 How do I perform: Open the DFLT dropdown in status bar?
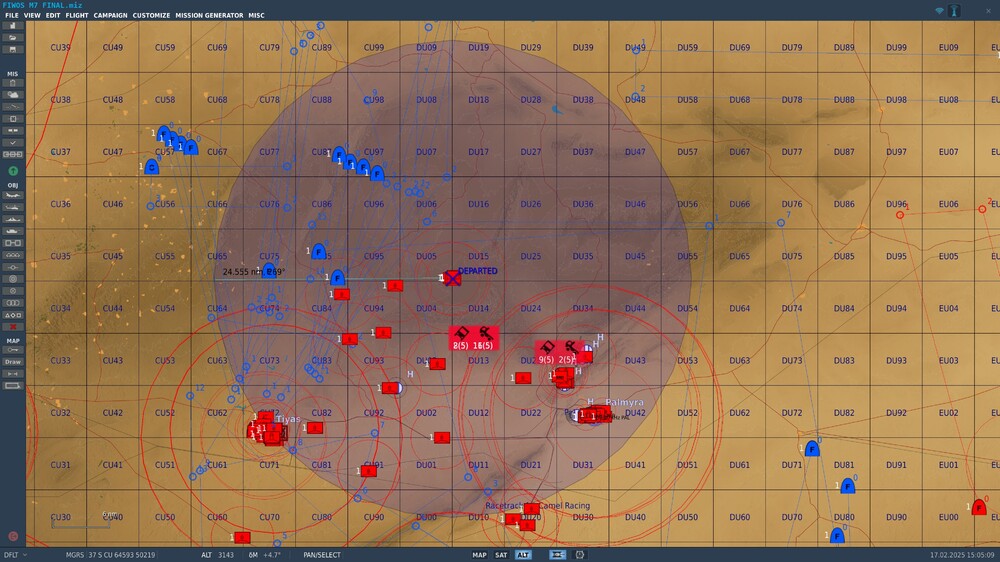coord(15,555)
